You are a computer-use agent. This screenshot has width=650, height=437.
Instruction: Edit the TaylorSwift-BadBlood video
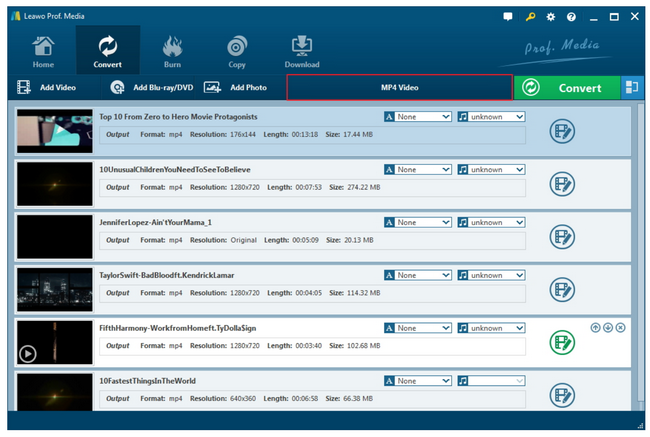coord(562,289)
